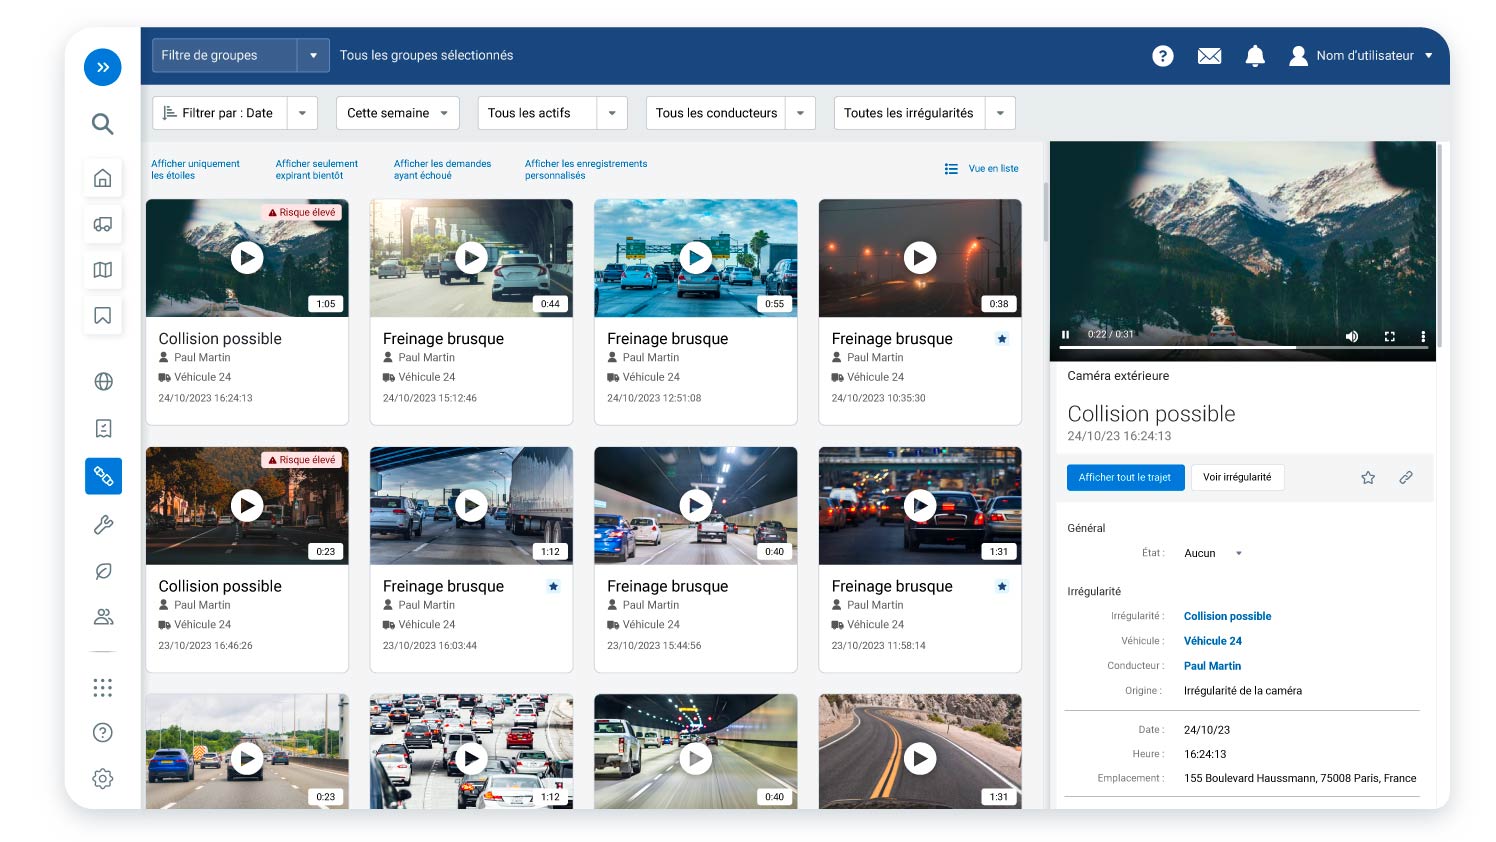The width and height of the screenshot is (1496, 842).
Task: Open the notifications bell icon
Action: coord(1255,56)
